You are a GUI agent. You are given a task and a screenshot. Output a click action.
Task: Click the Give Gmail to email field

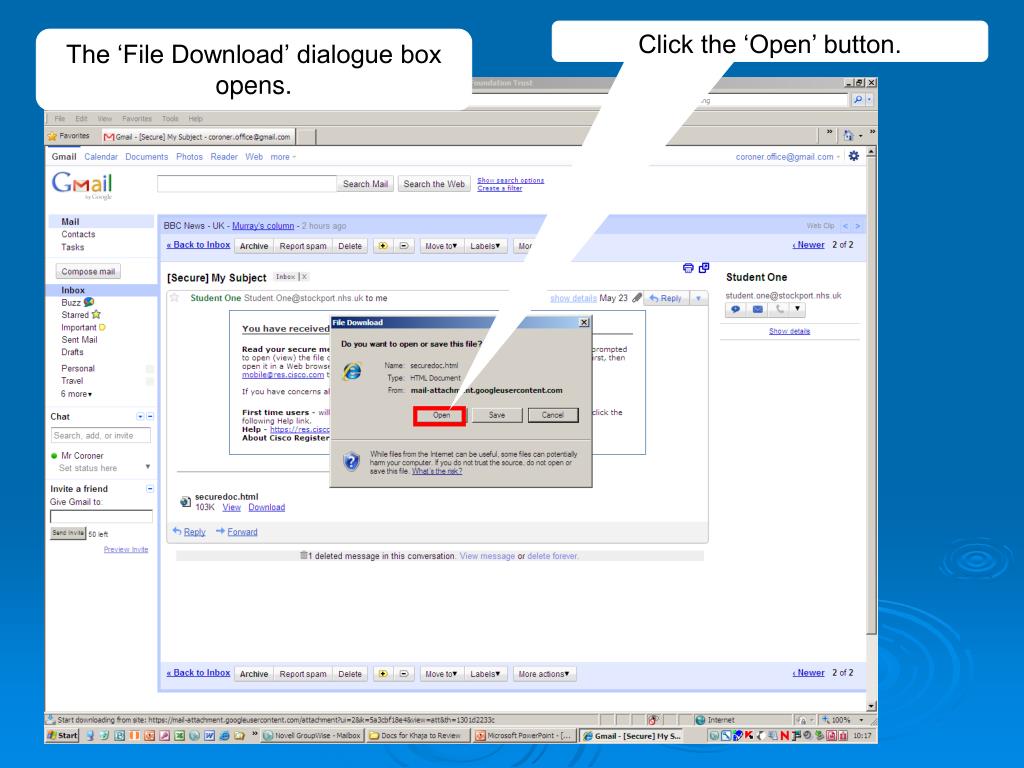tap(101, 517)
